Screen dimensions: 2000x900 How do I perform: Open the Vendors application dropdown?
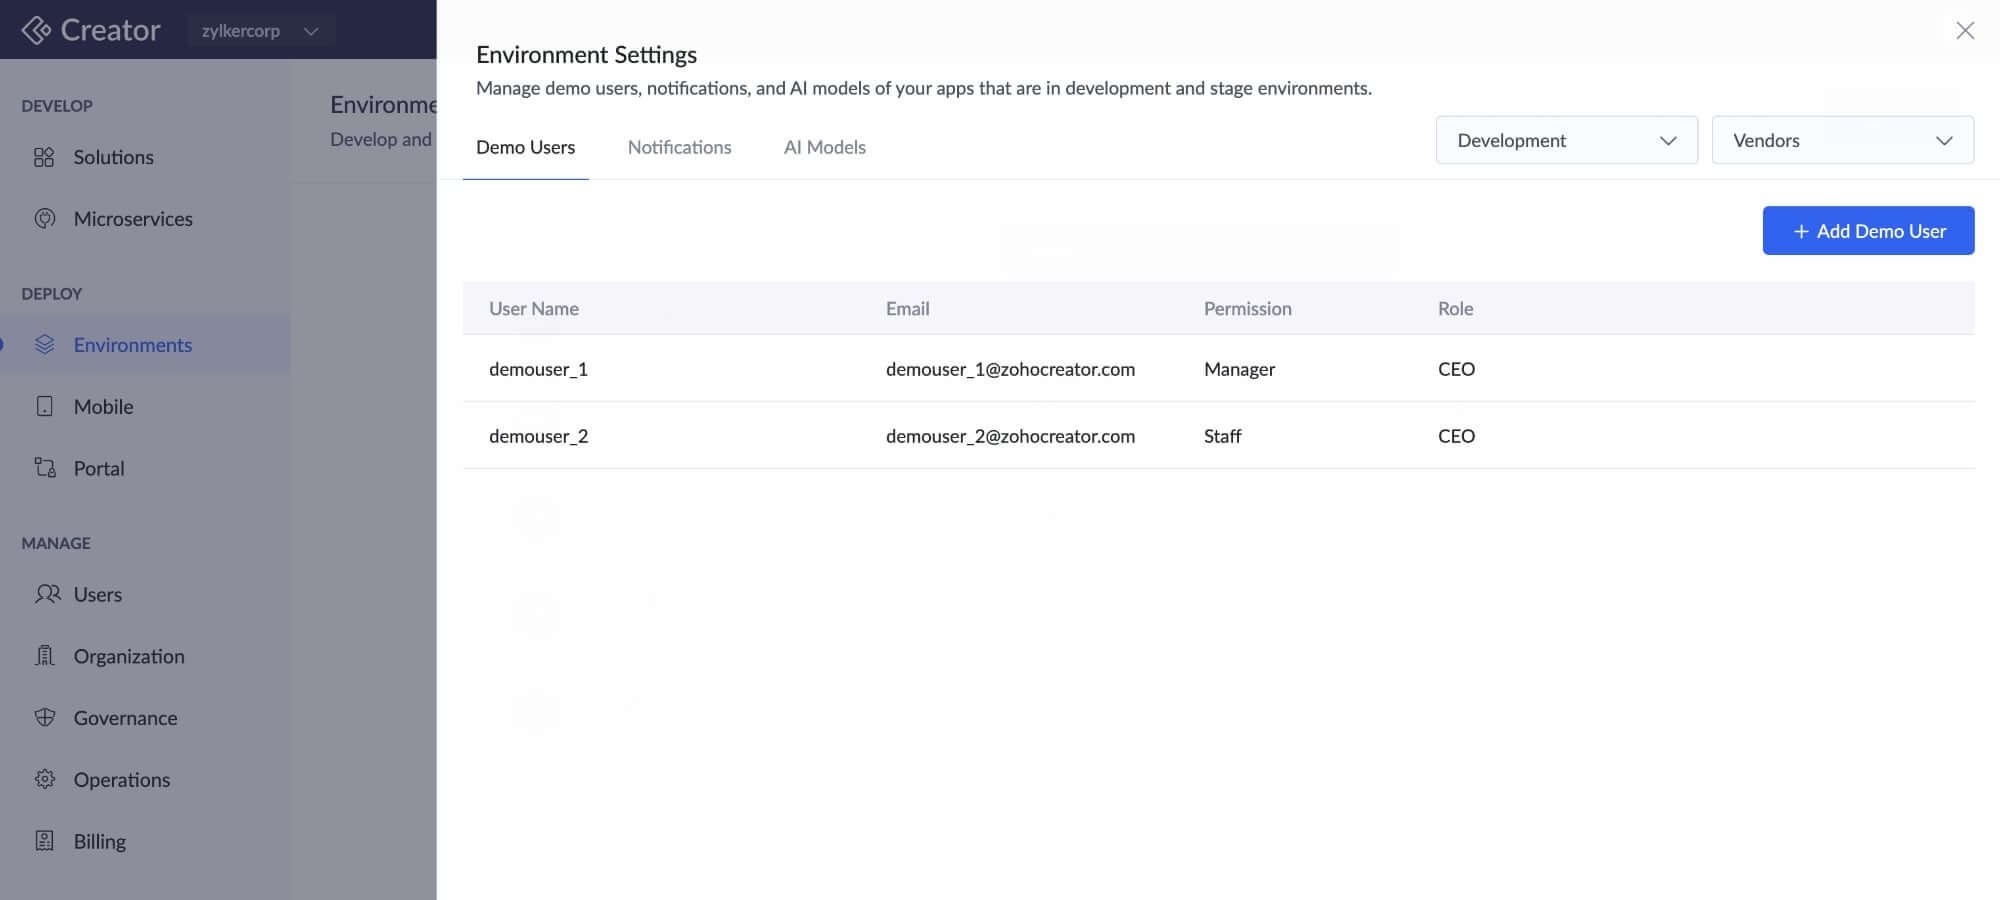(x=1842, y=141)
